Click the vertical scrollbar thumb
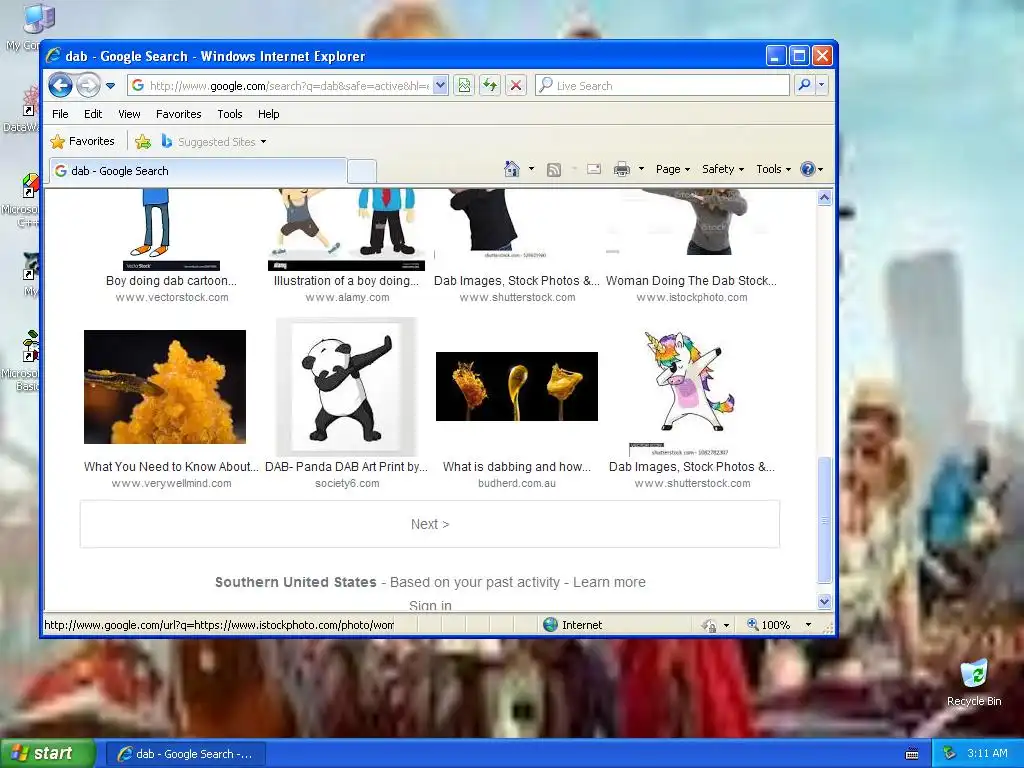Screen dimensions: 1024x768 pyautogui.click(x=824, y=520)
